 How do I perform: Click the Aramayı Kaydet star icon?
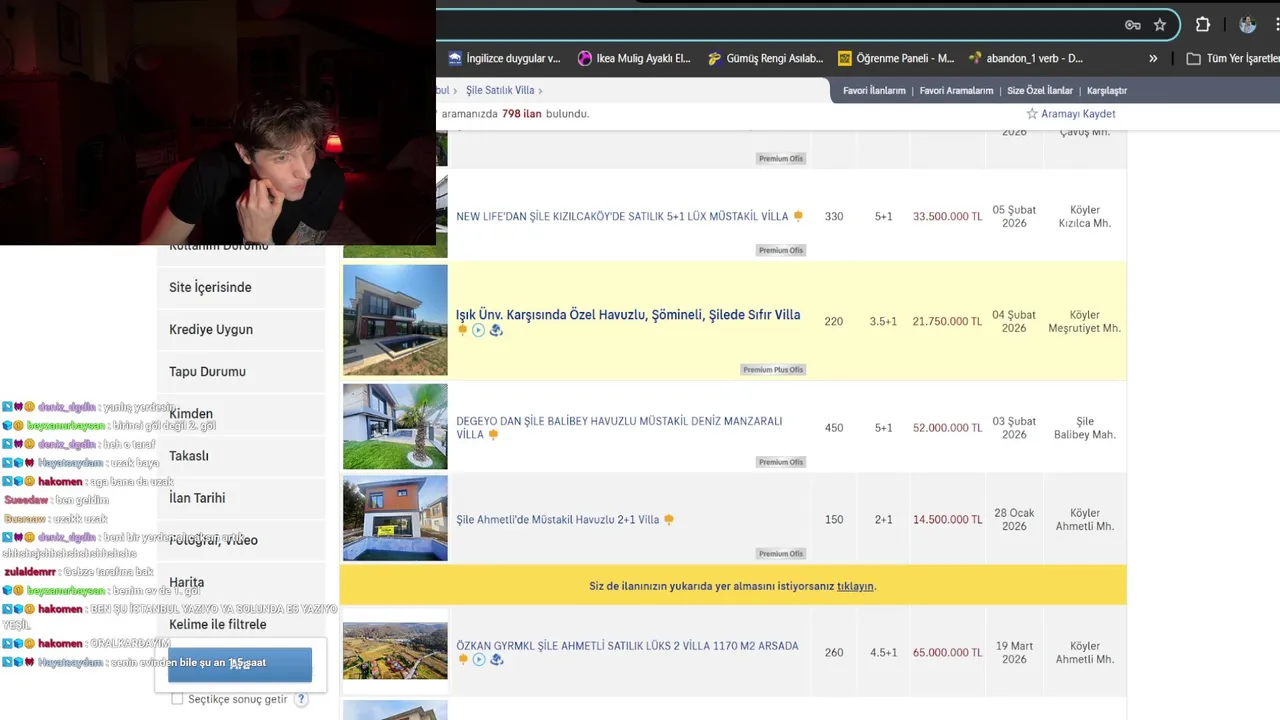coord(1032,114)
